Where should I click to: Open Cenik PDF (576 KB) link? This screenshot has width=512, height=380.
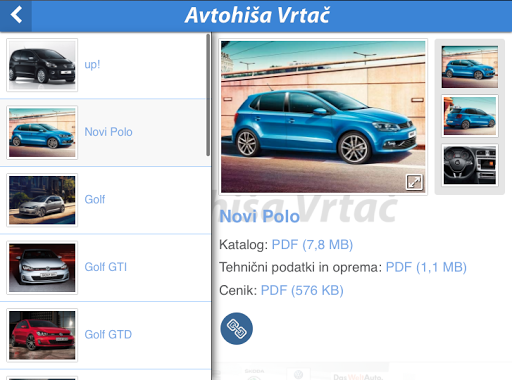click(x=302, y=290)
